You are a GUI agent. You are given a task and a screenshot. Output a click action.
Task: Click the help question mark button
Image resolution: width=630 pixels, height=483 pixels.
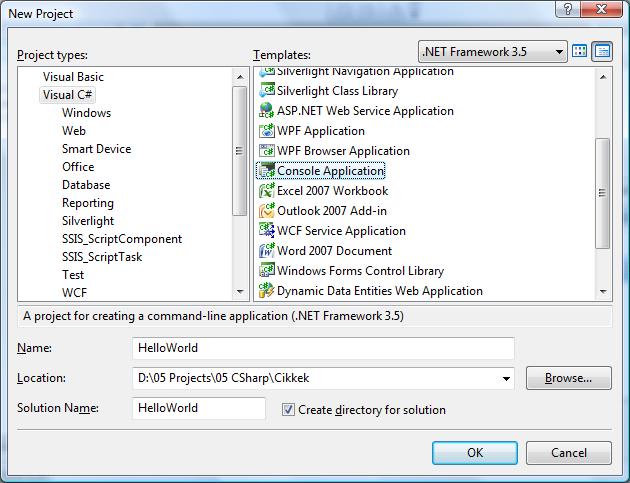568,9
